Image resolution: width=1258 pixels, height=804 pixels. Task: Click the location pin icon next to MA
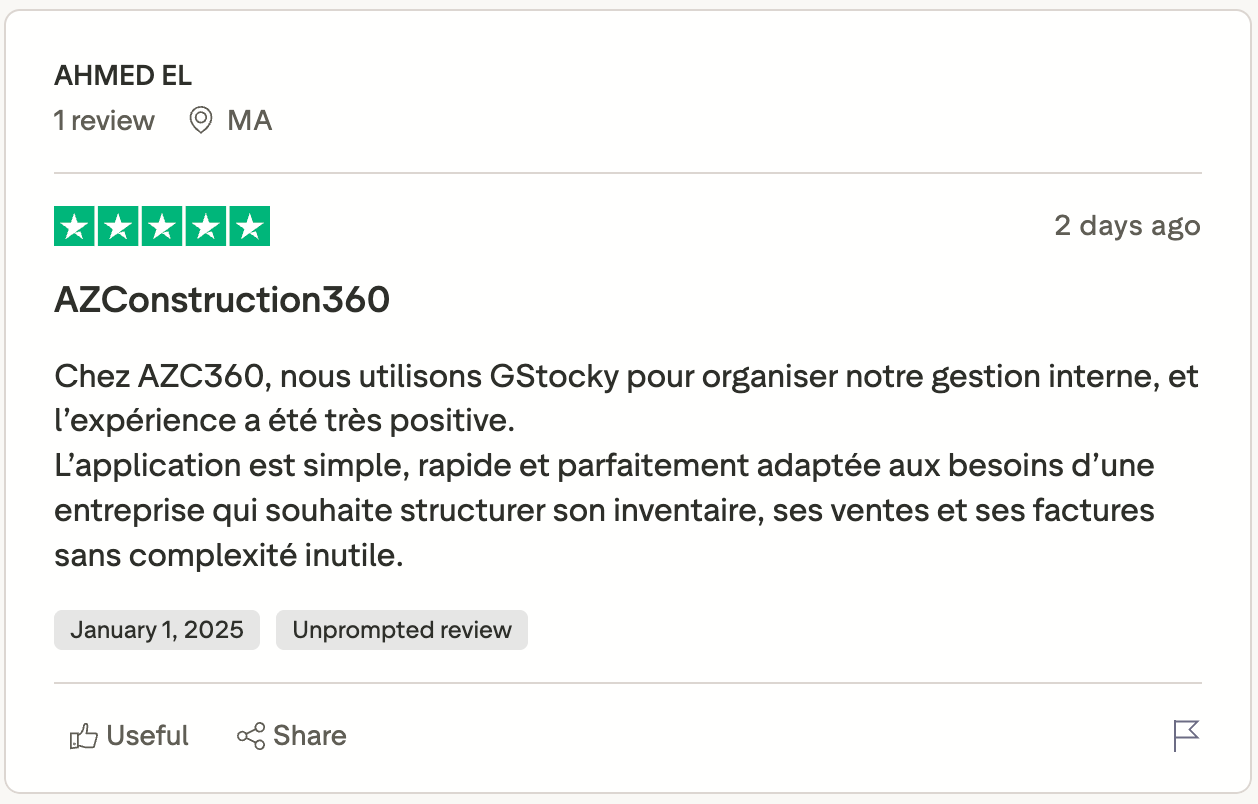coord(200,120)
